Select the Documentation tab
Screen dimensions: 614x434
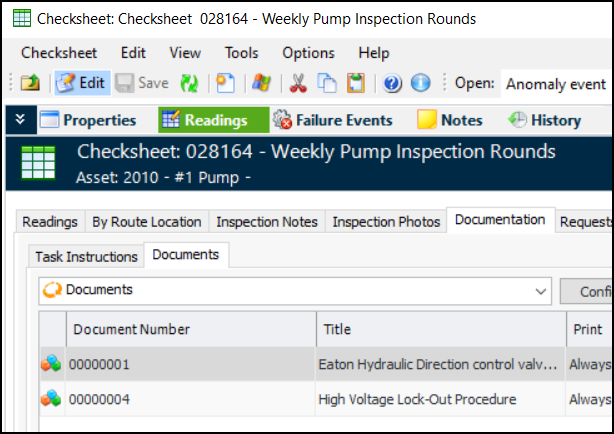click(500, 220)
